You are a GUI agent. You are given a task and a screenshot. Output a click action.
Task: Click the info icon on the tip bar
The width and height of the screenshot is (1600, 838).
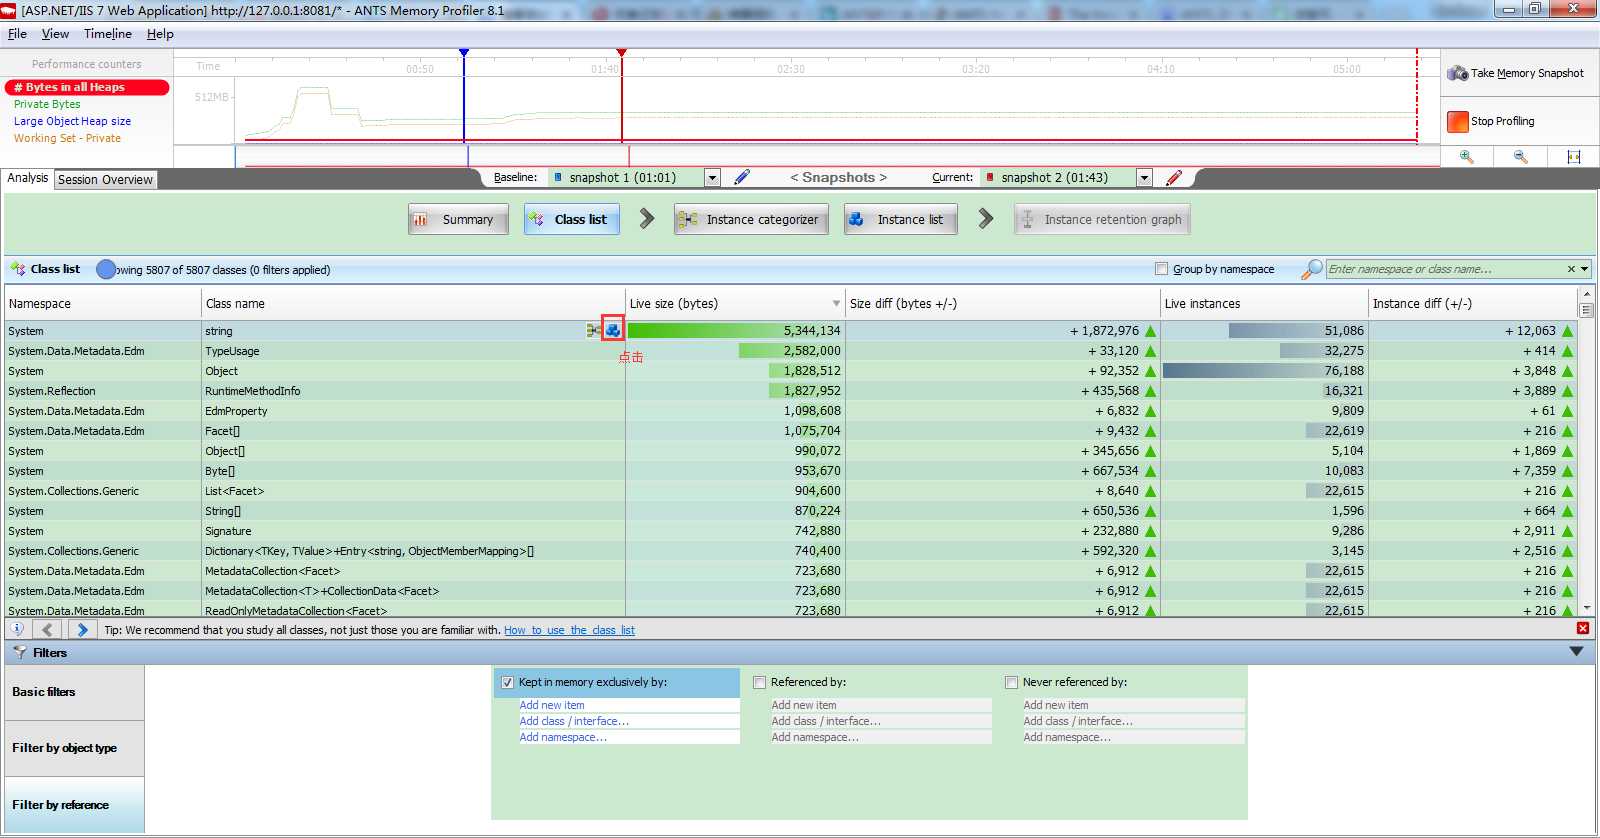(x=18, y=629)
